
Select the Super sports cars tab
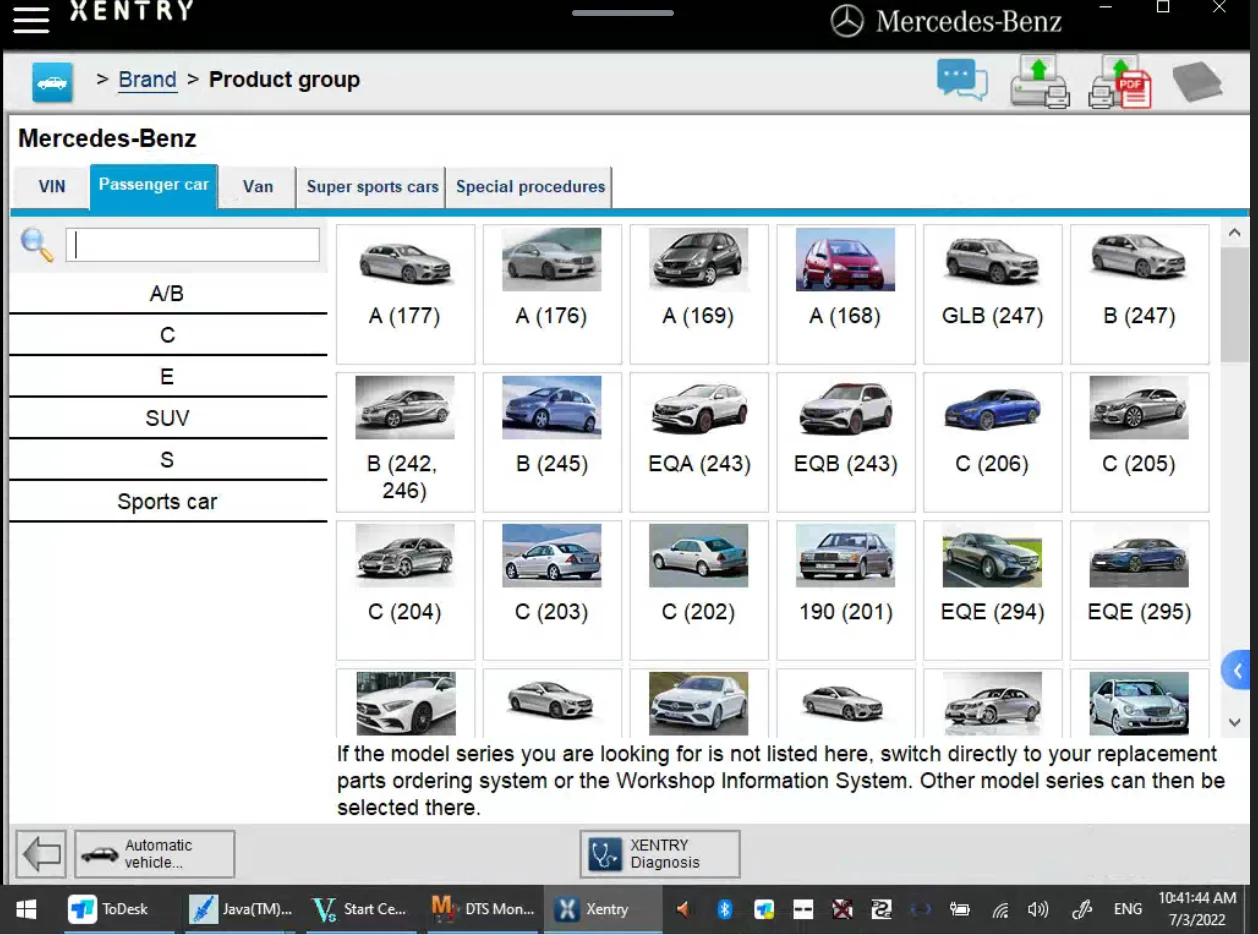[372, 187]
